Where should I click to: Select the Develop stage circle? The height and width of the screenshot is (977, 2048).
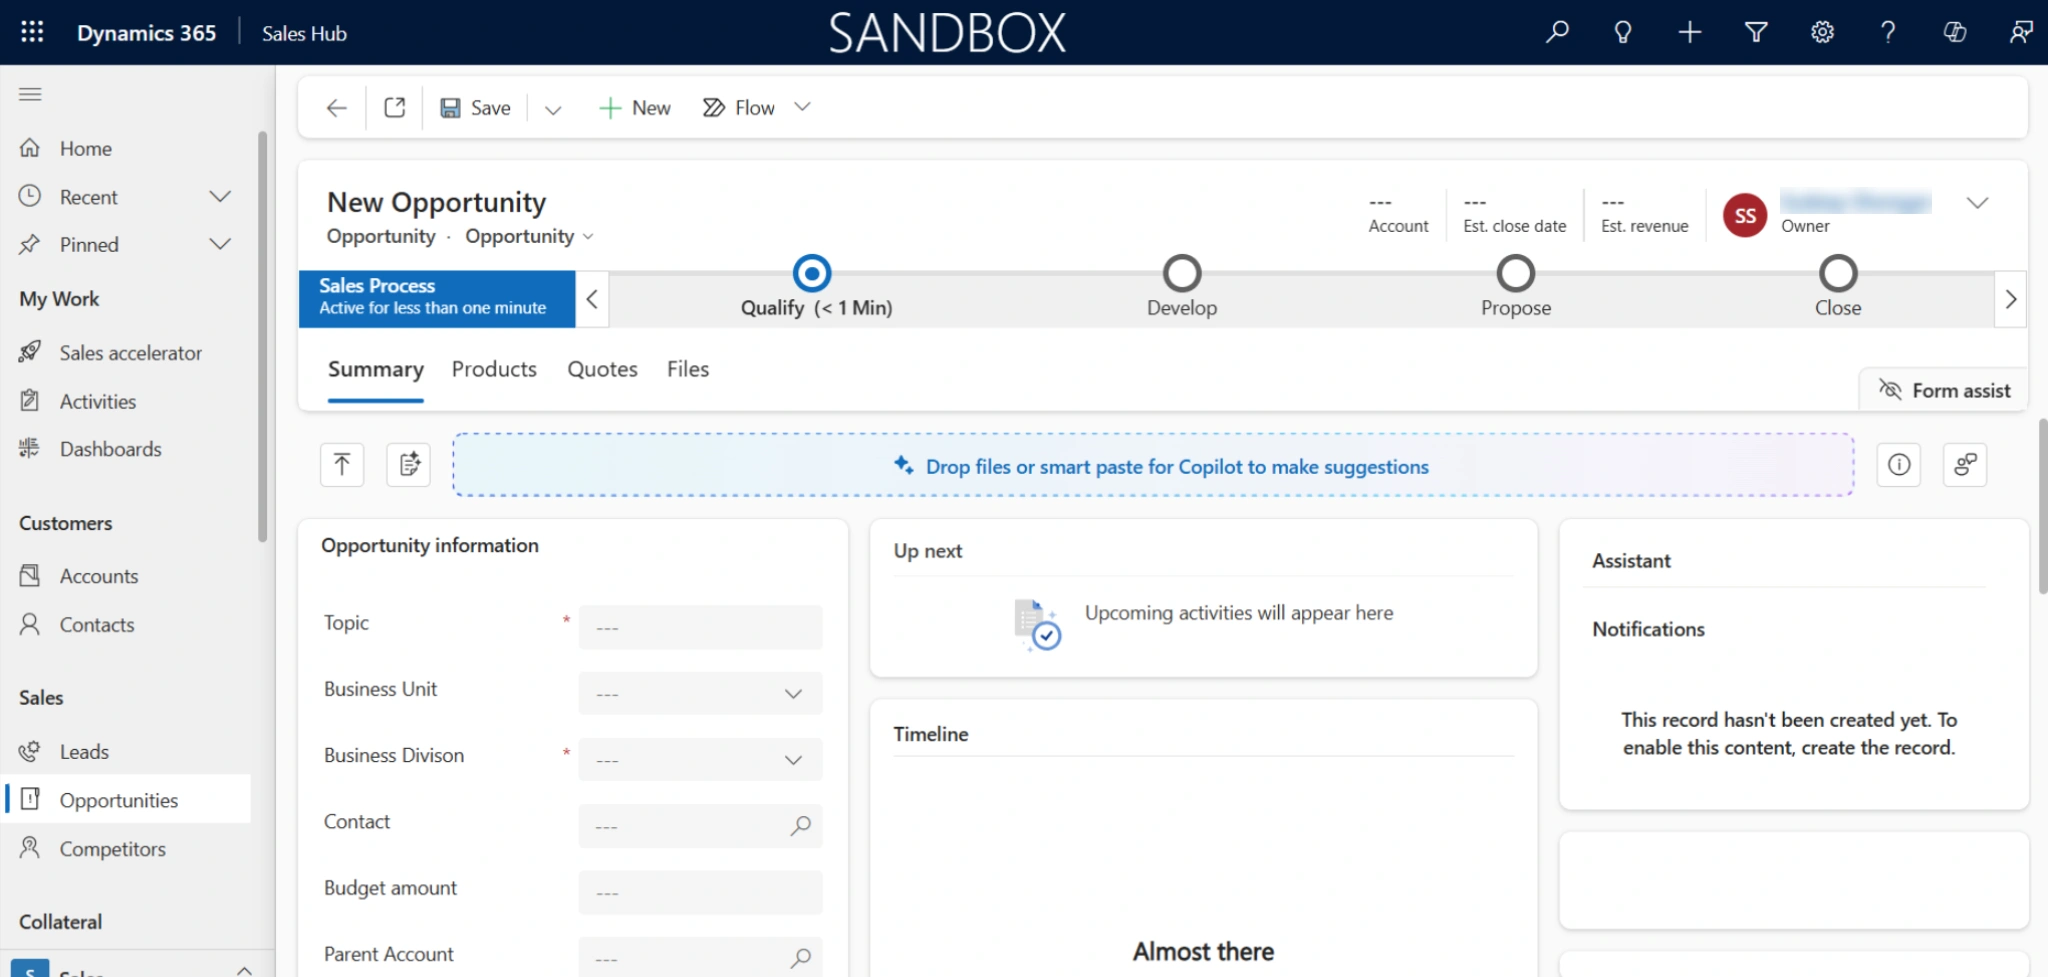coord(1181,273)
